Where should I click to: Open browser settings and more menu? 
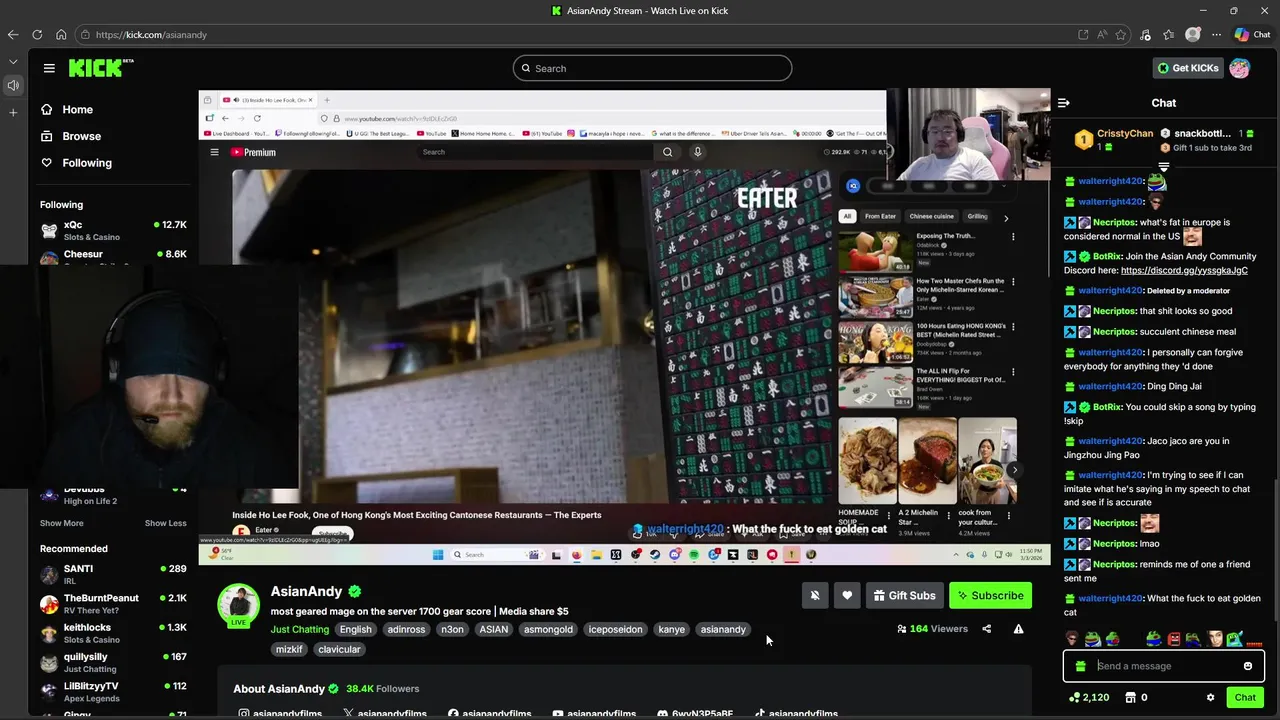click(1216, 35)
